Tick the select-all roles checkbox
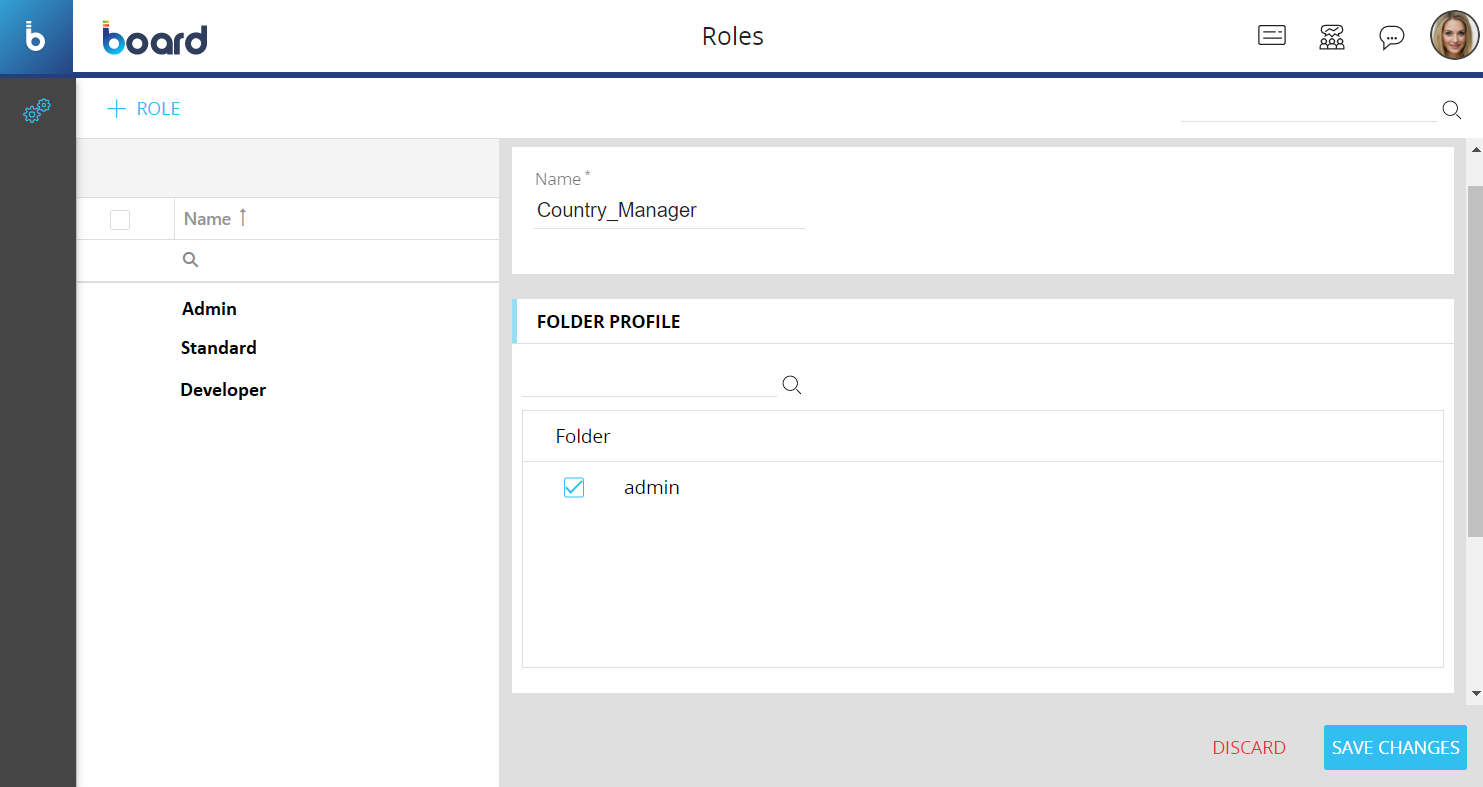 coord(120,220)
